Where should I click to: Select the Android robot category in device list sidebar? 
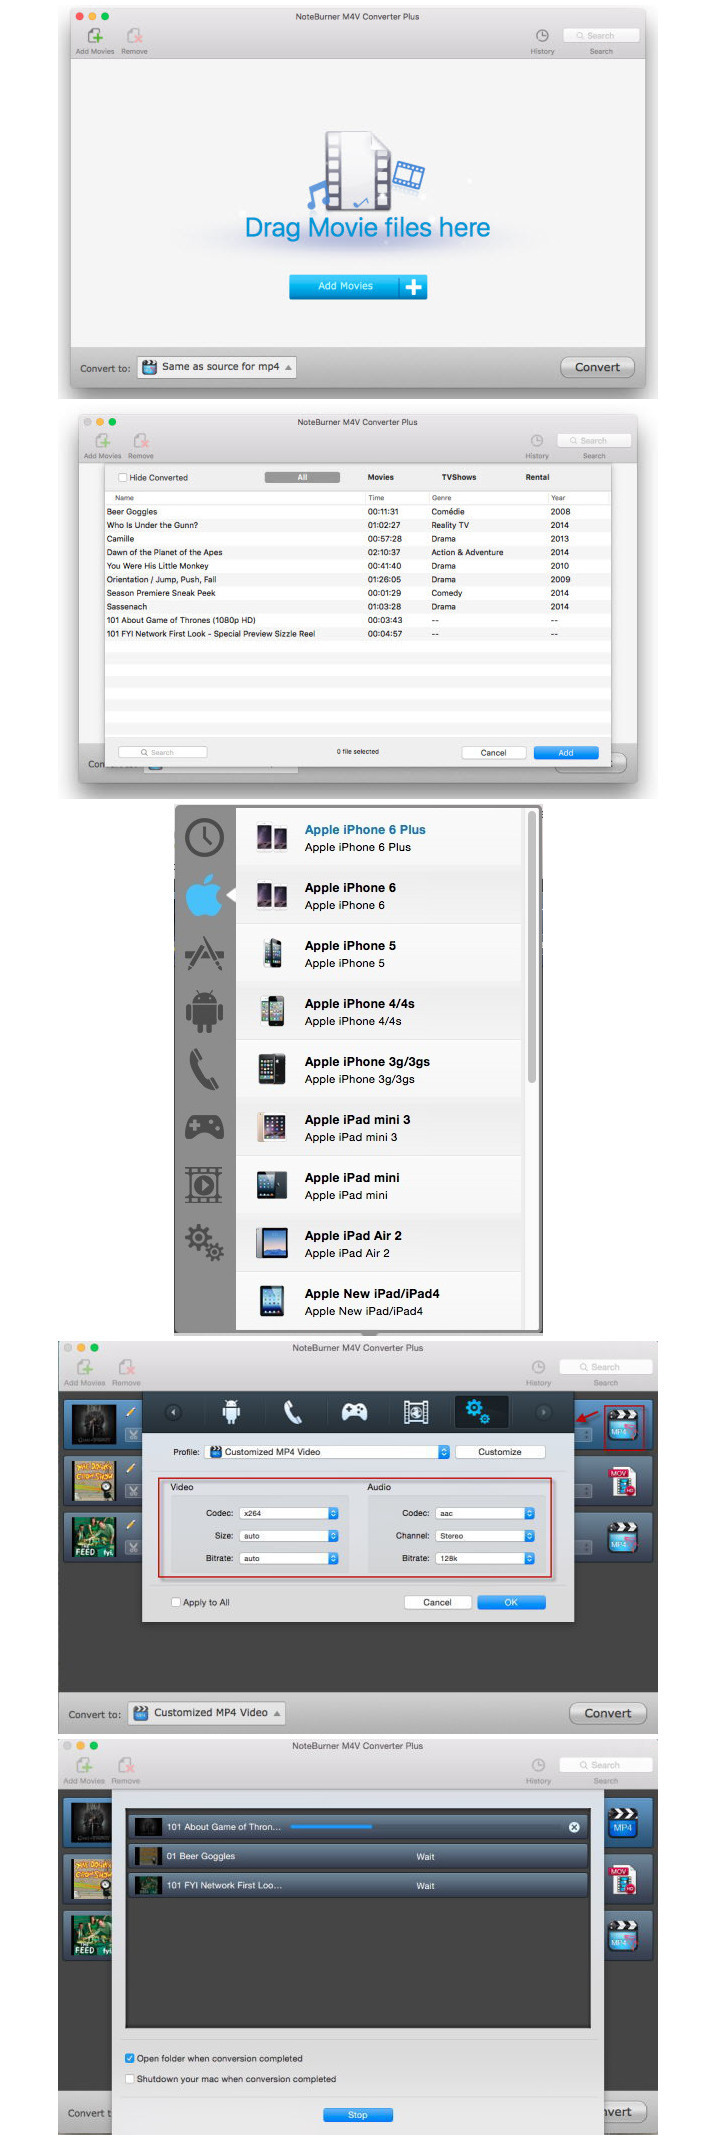204,1011
